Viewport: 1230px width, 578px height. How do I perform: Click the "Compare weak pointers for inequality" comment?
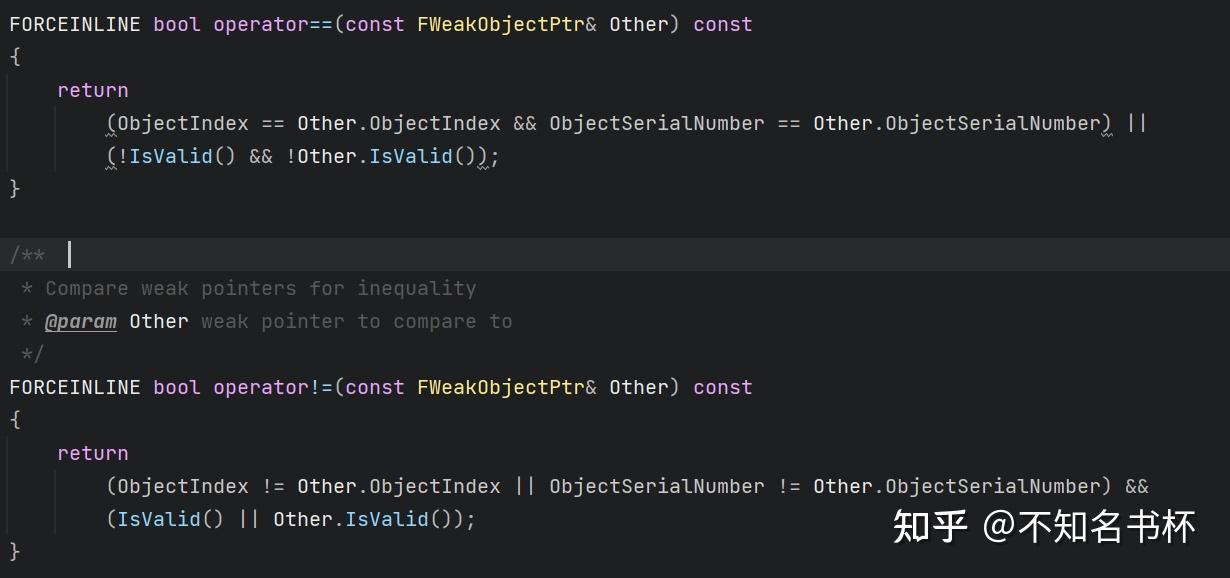click(x=260, y=288)
